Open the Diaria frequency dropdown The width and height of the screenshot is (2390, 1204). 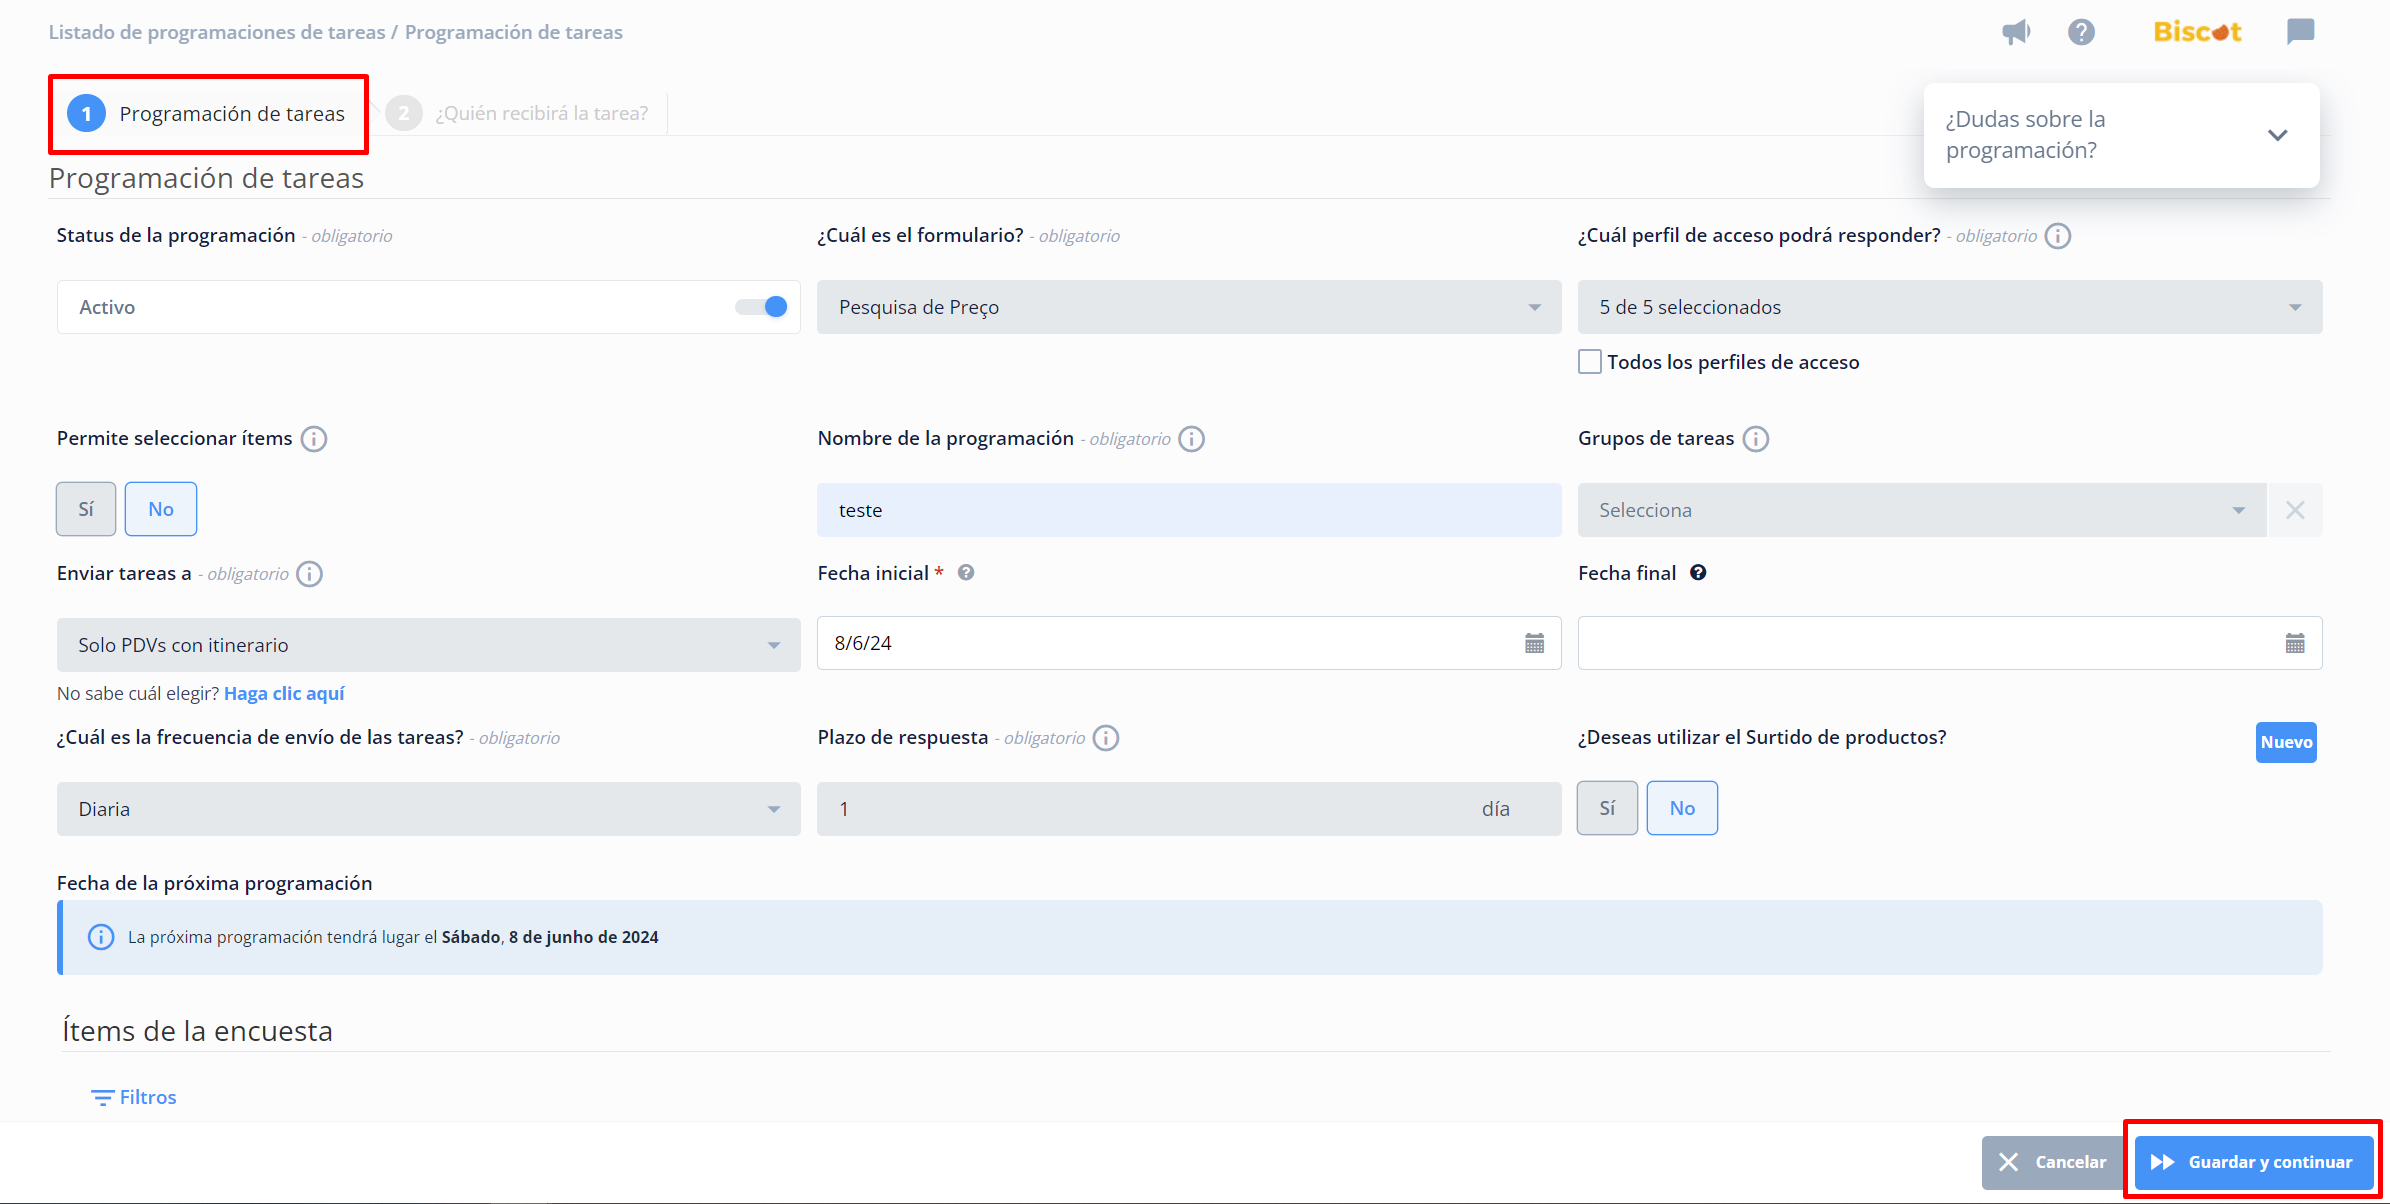(428, 809)
